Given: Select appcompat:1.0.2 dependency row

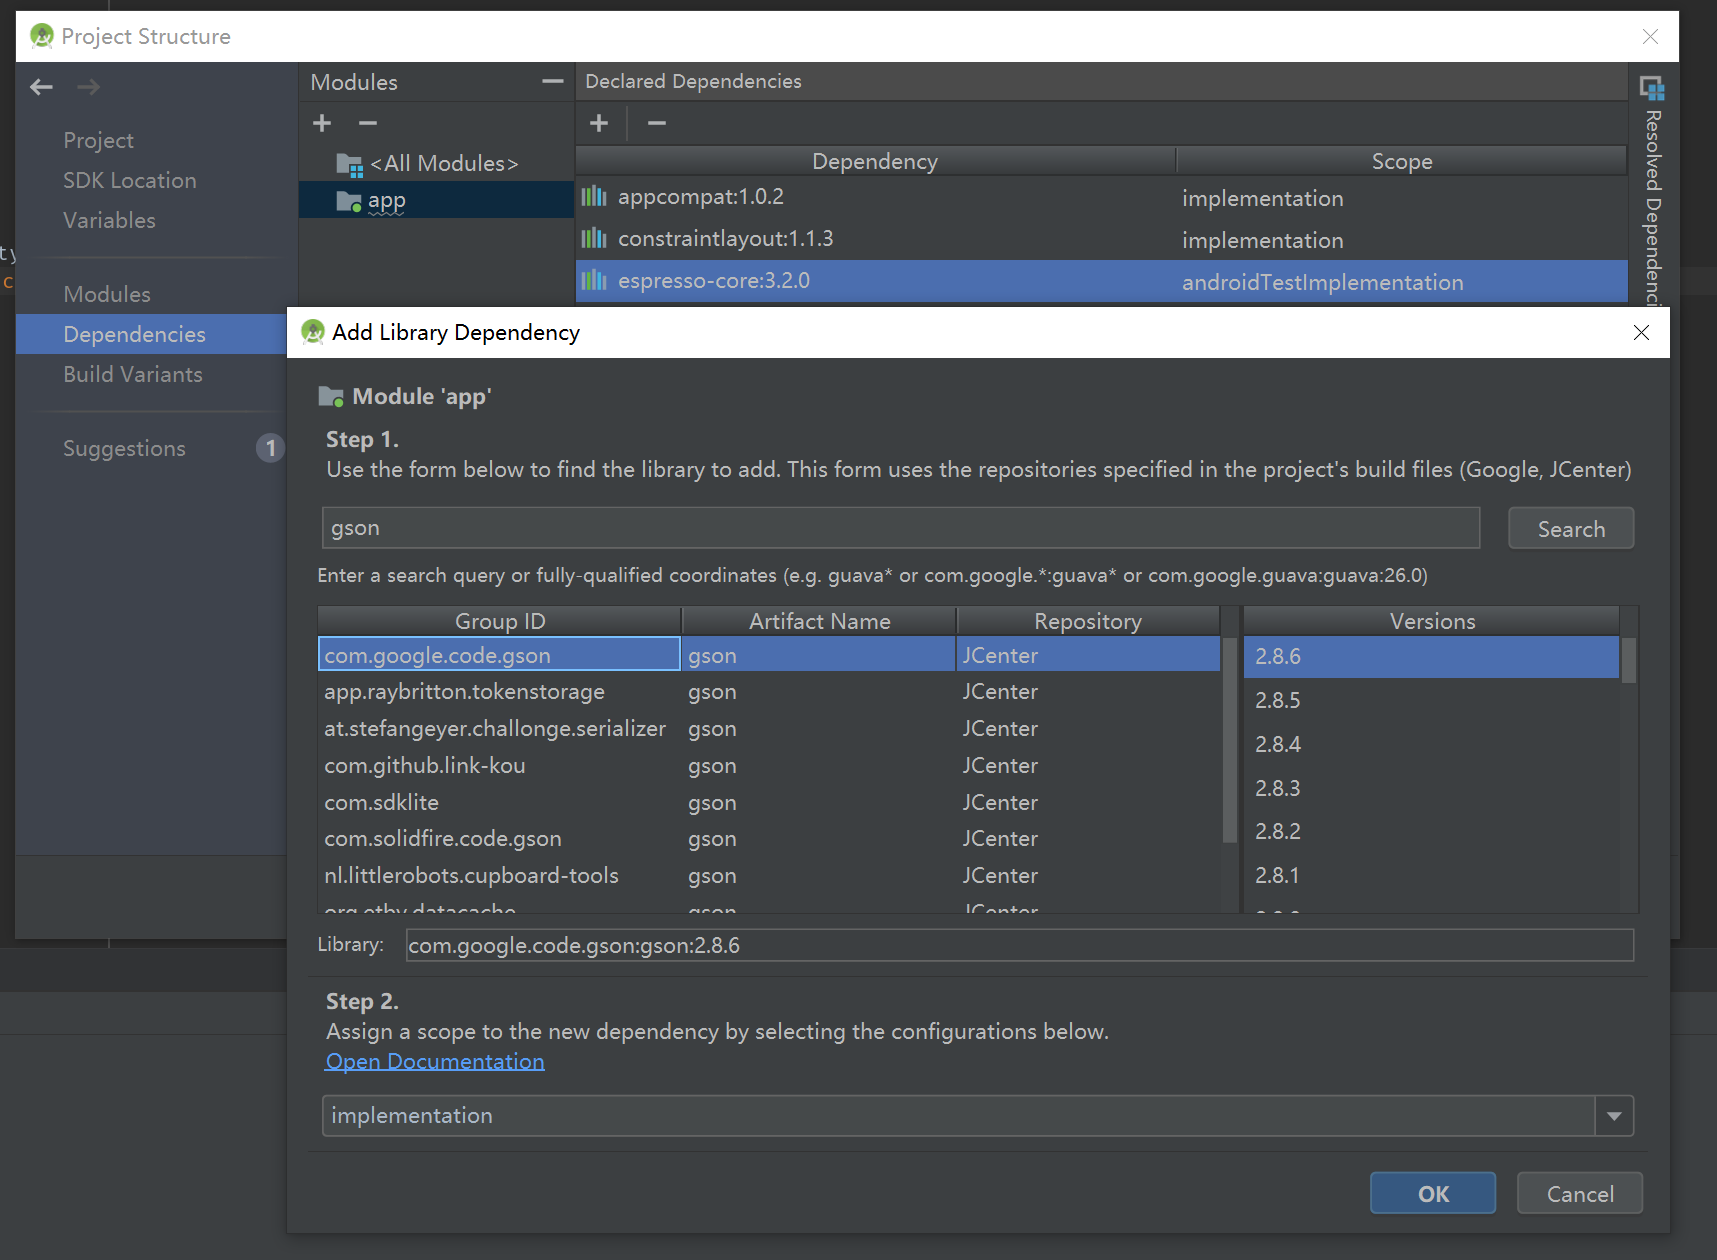Looking at the screenshot, I should pos(1102,197).
